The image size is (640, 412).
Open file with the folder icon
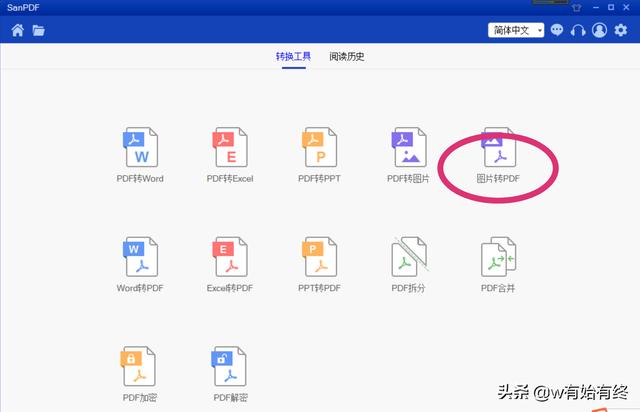pos(38,30)
